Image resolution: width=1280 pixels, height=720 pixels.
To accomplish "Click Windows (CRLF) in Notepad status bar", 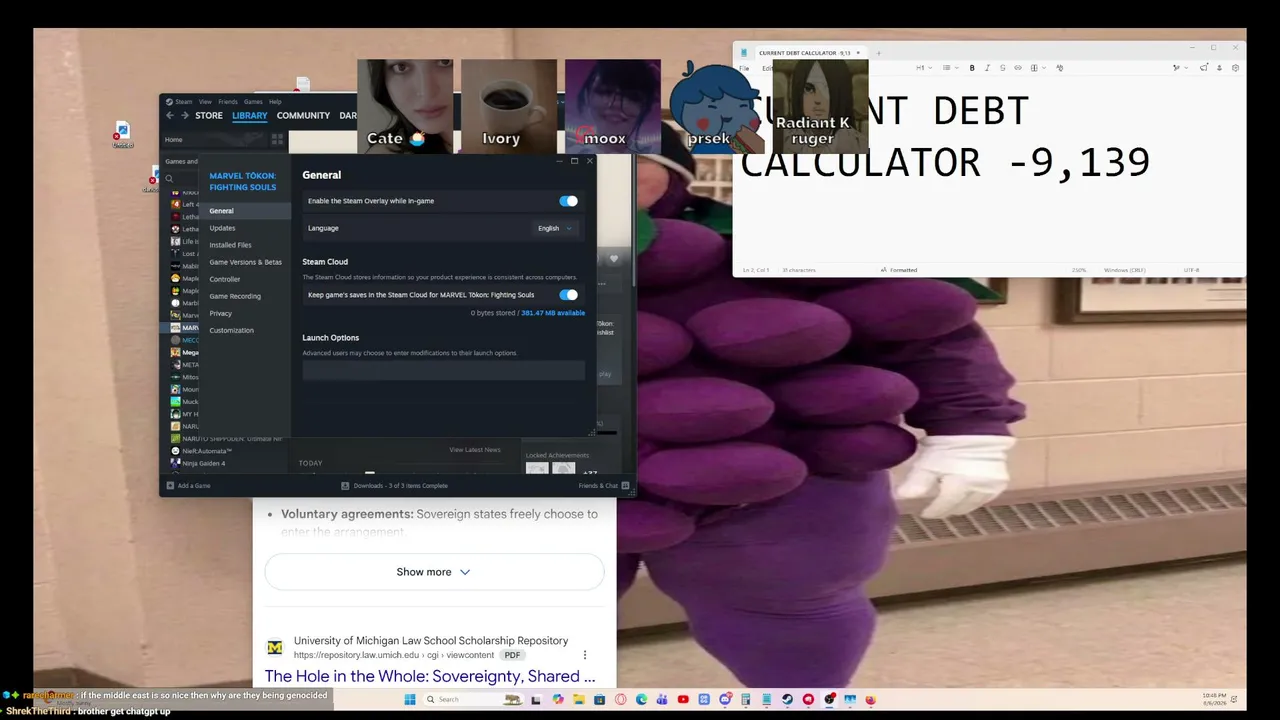I will click(x=1125, y=270).
